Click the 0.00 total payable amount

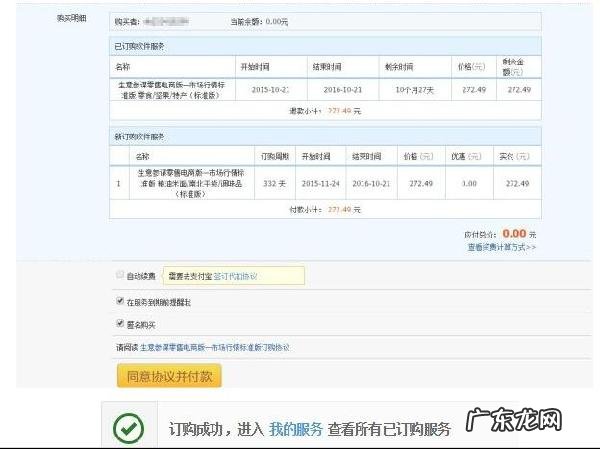click(514, 233)
